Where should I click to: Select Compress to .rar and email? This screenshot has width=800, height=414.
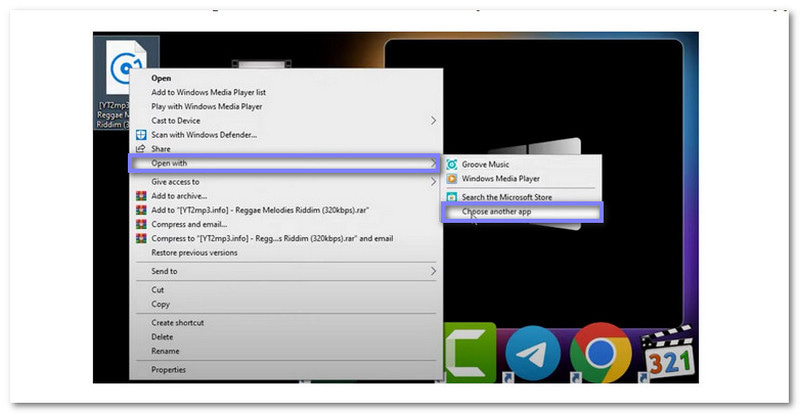[272, 238]
